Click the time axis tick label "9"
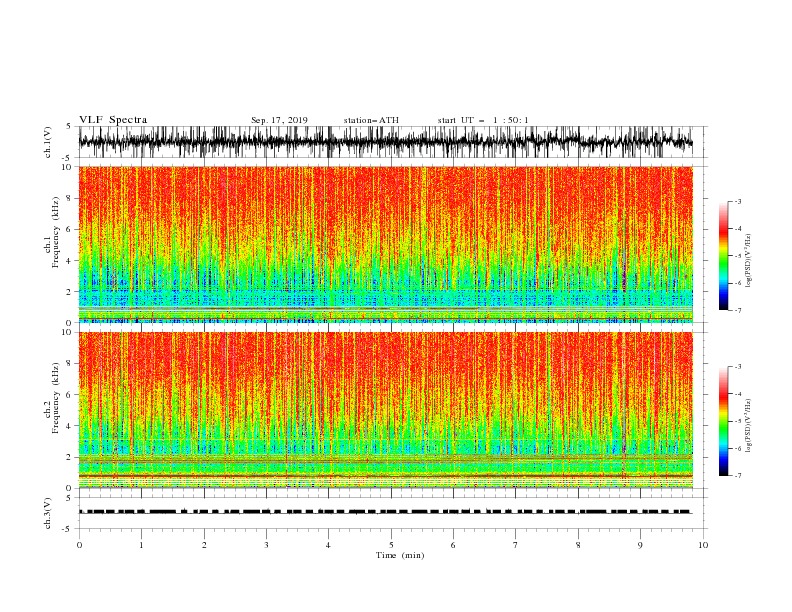Screen dimensions: 792x612 (640, 545)
